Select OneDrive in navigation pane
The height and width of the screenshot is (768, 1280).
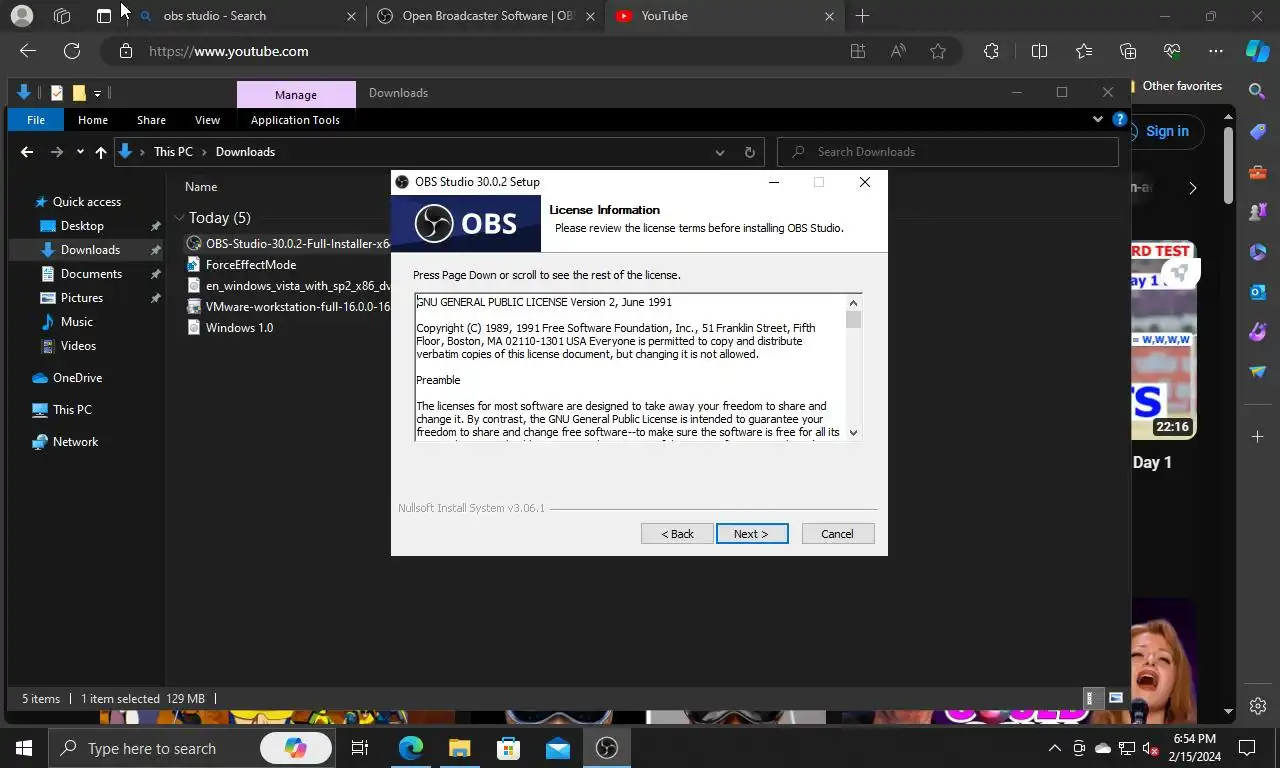tap(77, 378)
